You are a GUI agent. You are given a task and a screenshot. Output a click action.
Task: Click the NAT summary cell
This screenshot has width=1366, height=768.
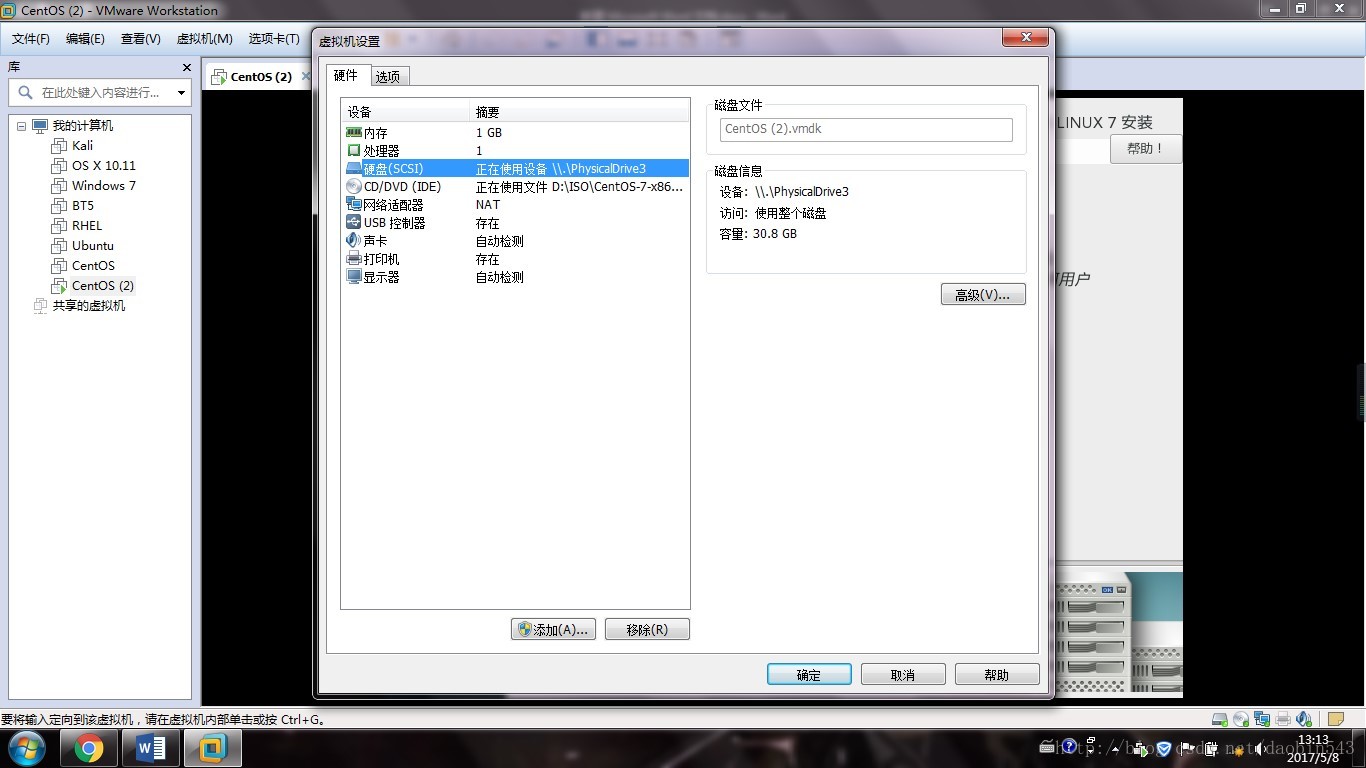(488, 205)
